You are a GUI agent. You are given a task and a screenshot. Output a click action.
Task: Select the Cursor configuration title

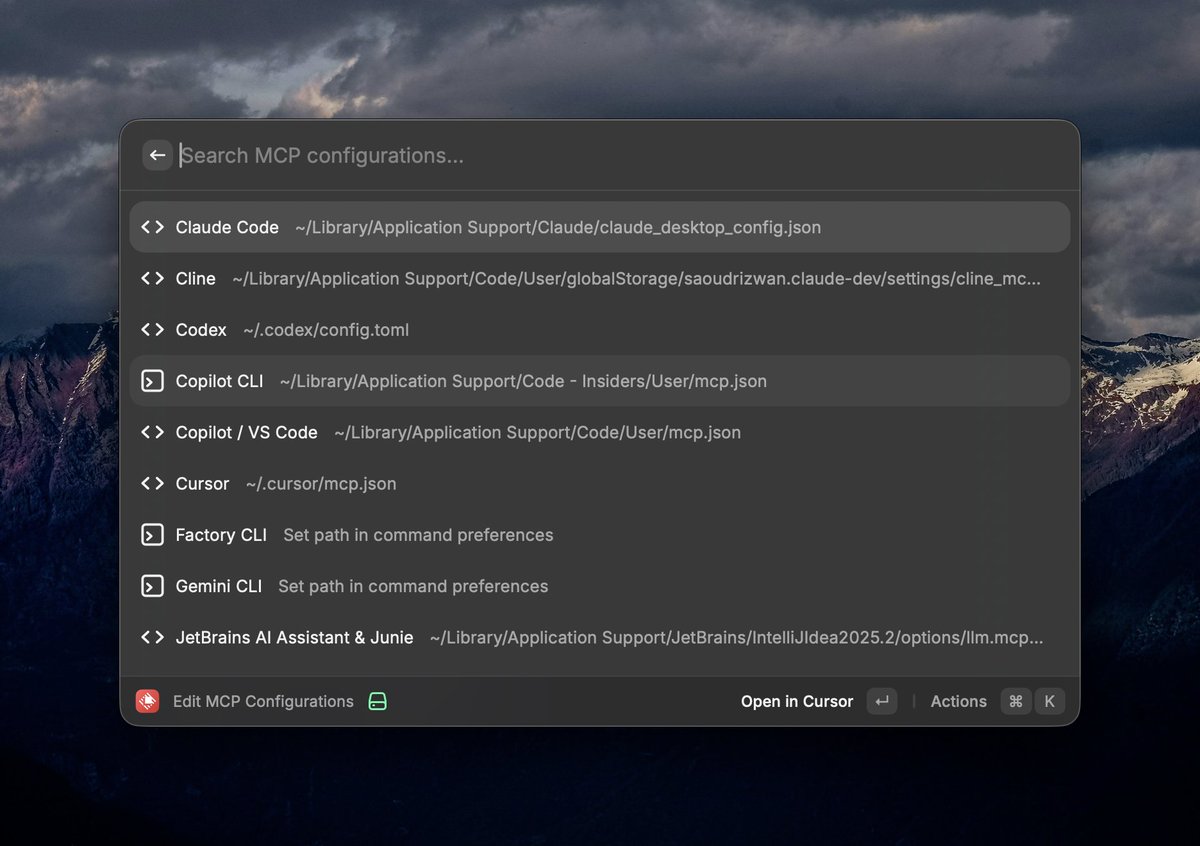coord(202,484)
